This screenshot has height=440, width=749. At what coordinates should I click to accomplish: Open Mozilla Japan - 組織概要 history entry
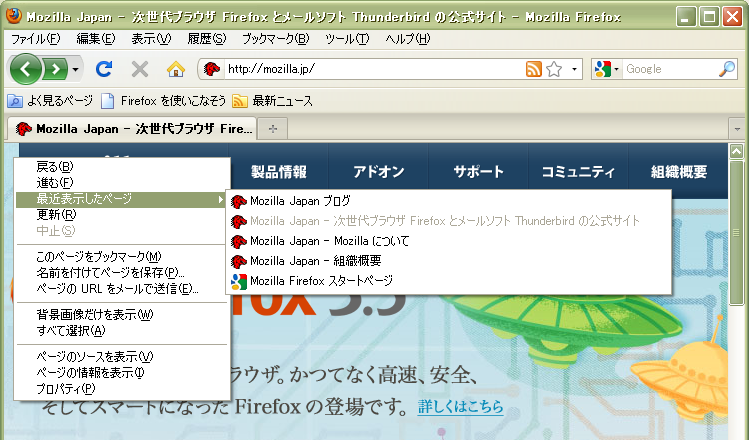(449, 261)
